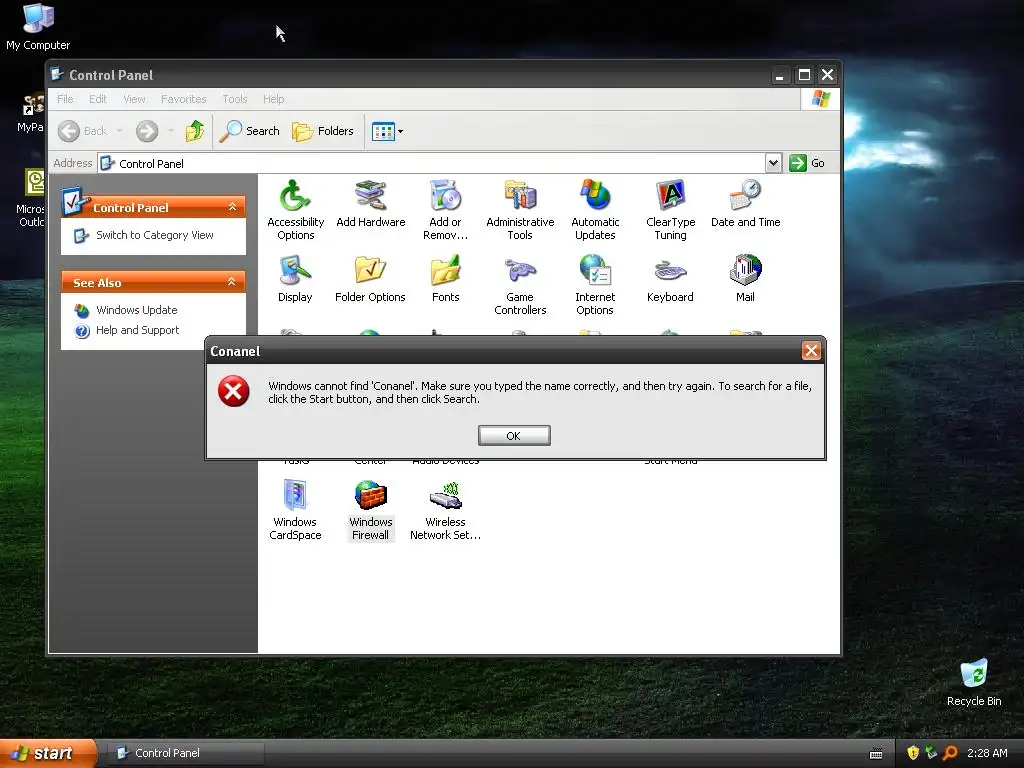The height and width of the screenshot is (768, 1024).
Task: Close the Conanel error dialog
Action: pyautogui.click(x=811, y=351)
